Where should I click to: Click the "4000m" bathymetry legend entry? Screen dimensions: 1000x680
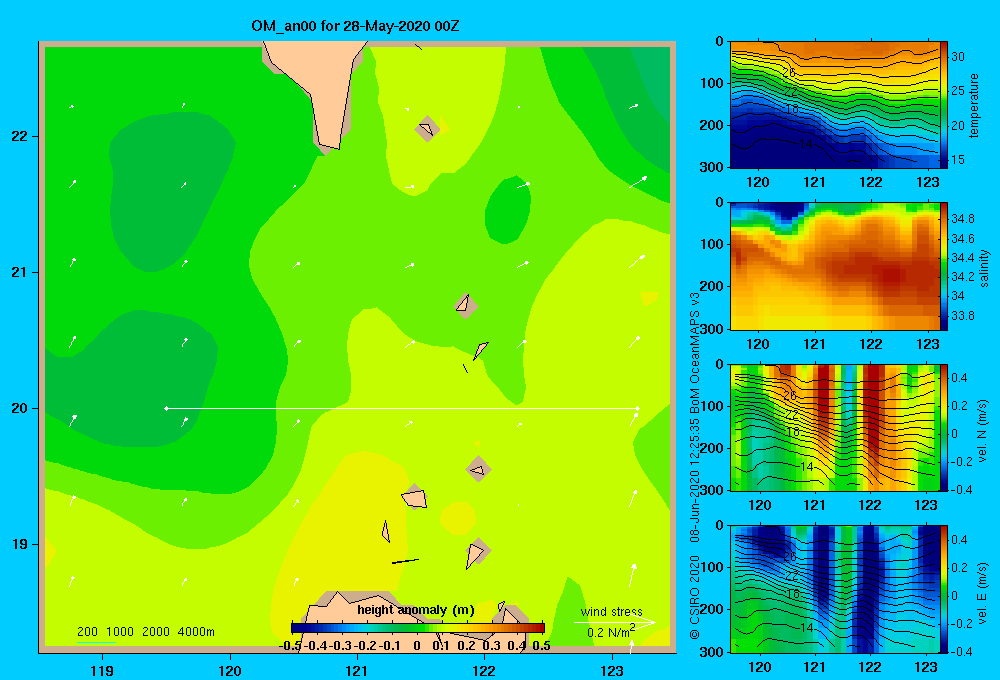tap(196, 632)
